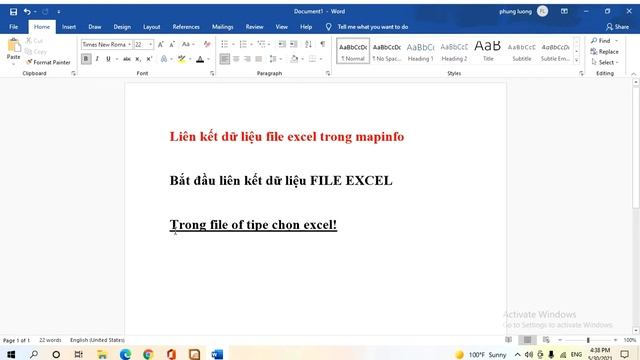Expand the Find dropdown arrow
Image resolution: width=640 pixels, height=360 pixels.
coord(616,41)
